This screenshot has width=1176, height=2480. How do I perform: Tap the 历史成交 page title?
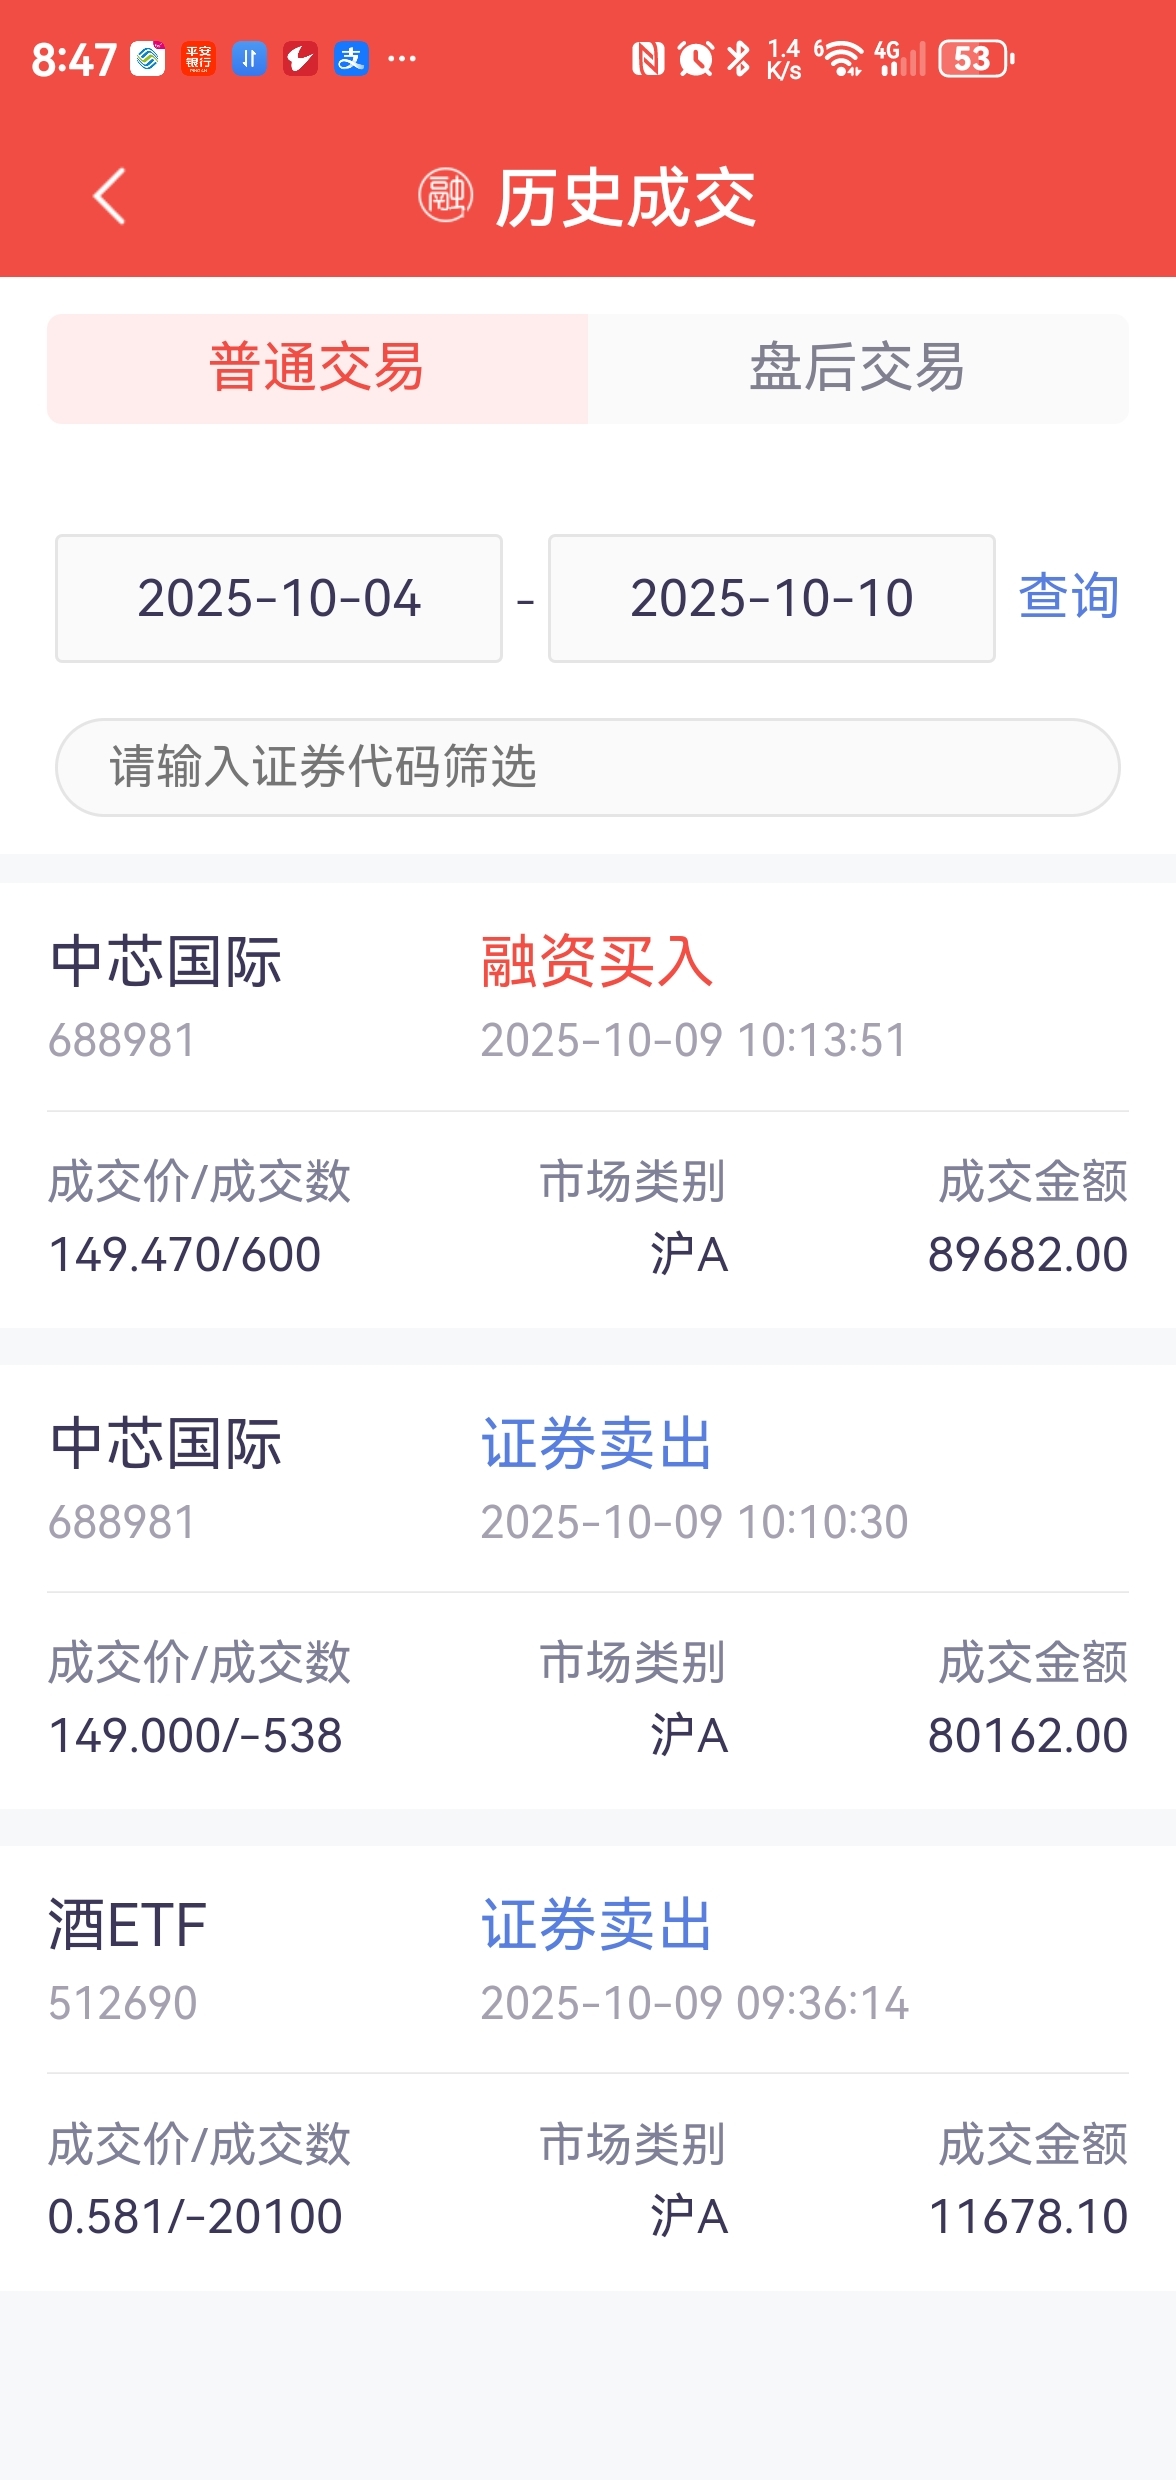[625, 198]
